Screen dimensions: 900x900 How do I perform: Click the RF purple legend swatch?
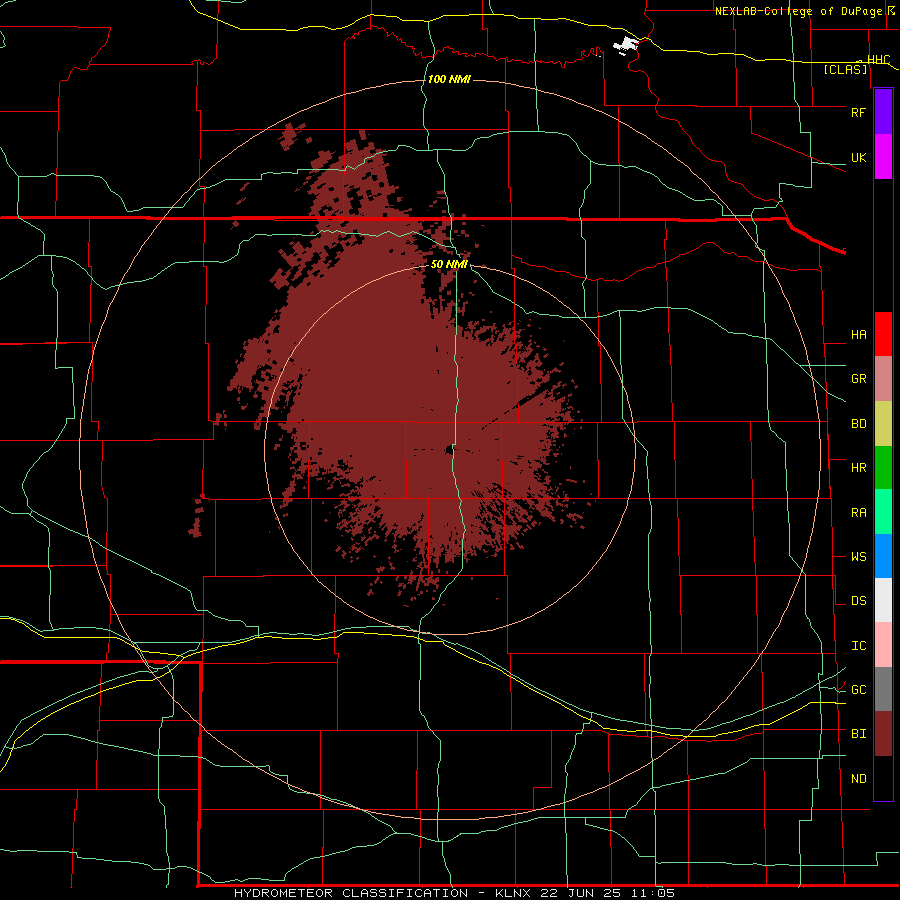pos(883,112)
